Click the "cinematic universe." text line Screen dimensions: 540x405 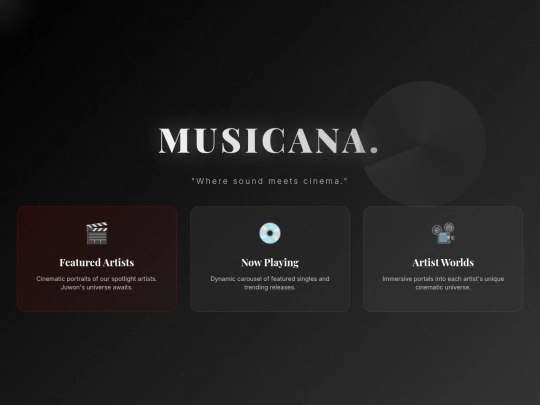pyautogui.click(x=443, y=287)
